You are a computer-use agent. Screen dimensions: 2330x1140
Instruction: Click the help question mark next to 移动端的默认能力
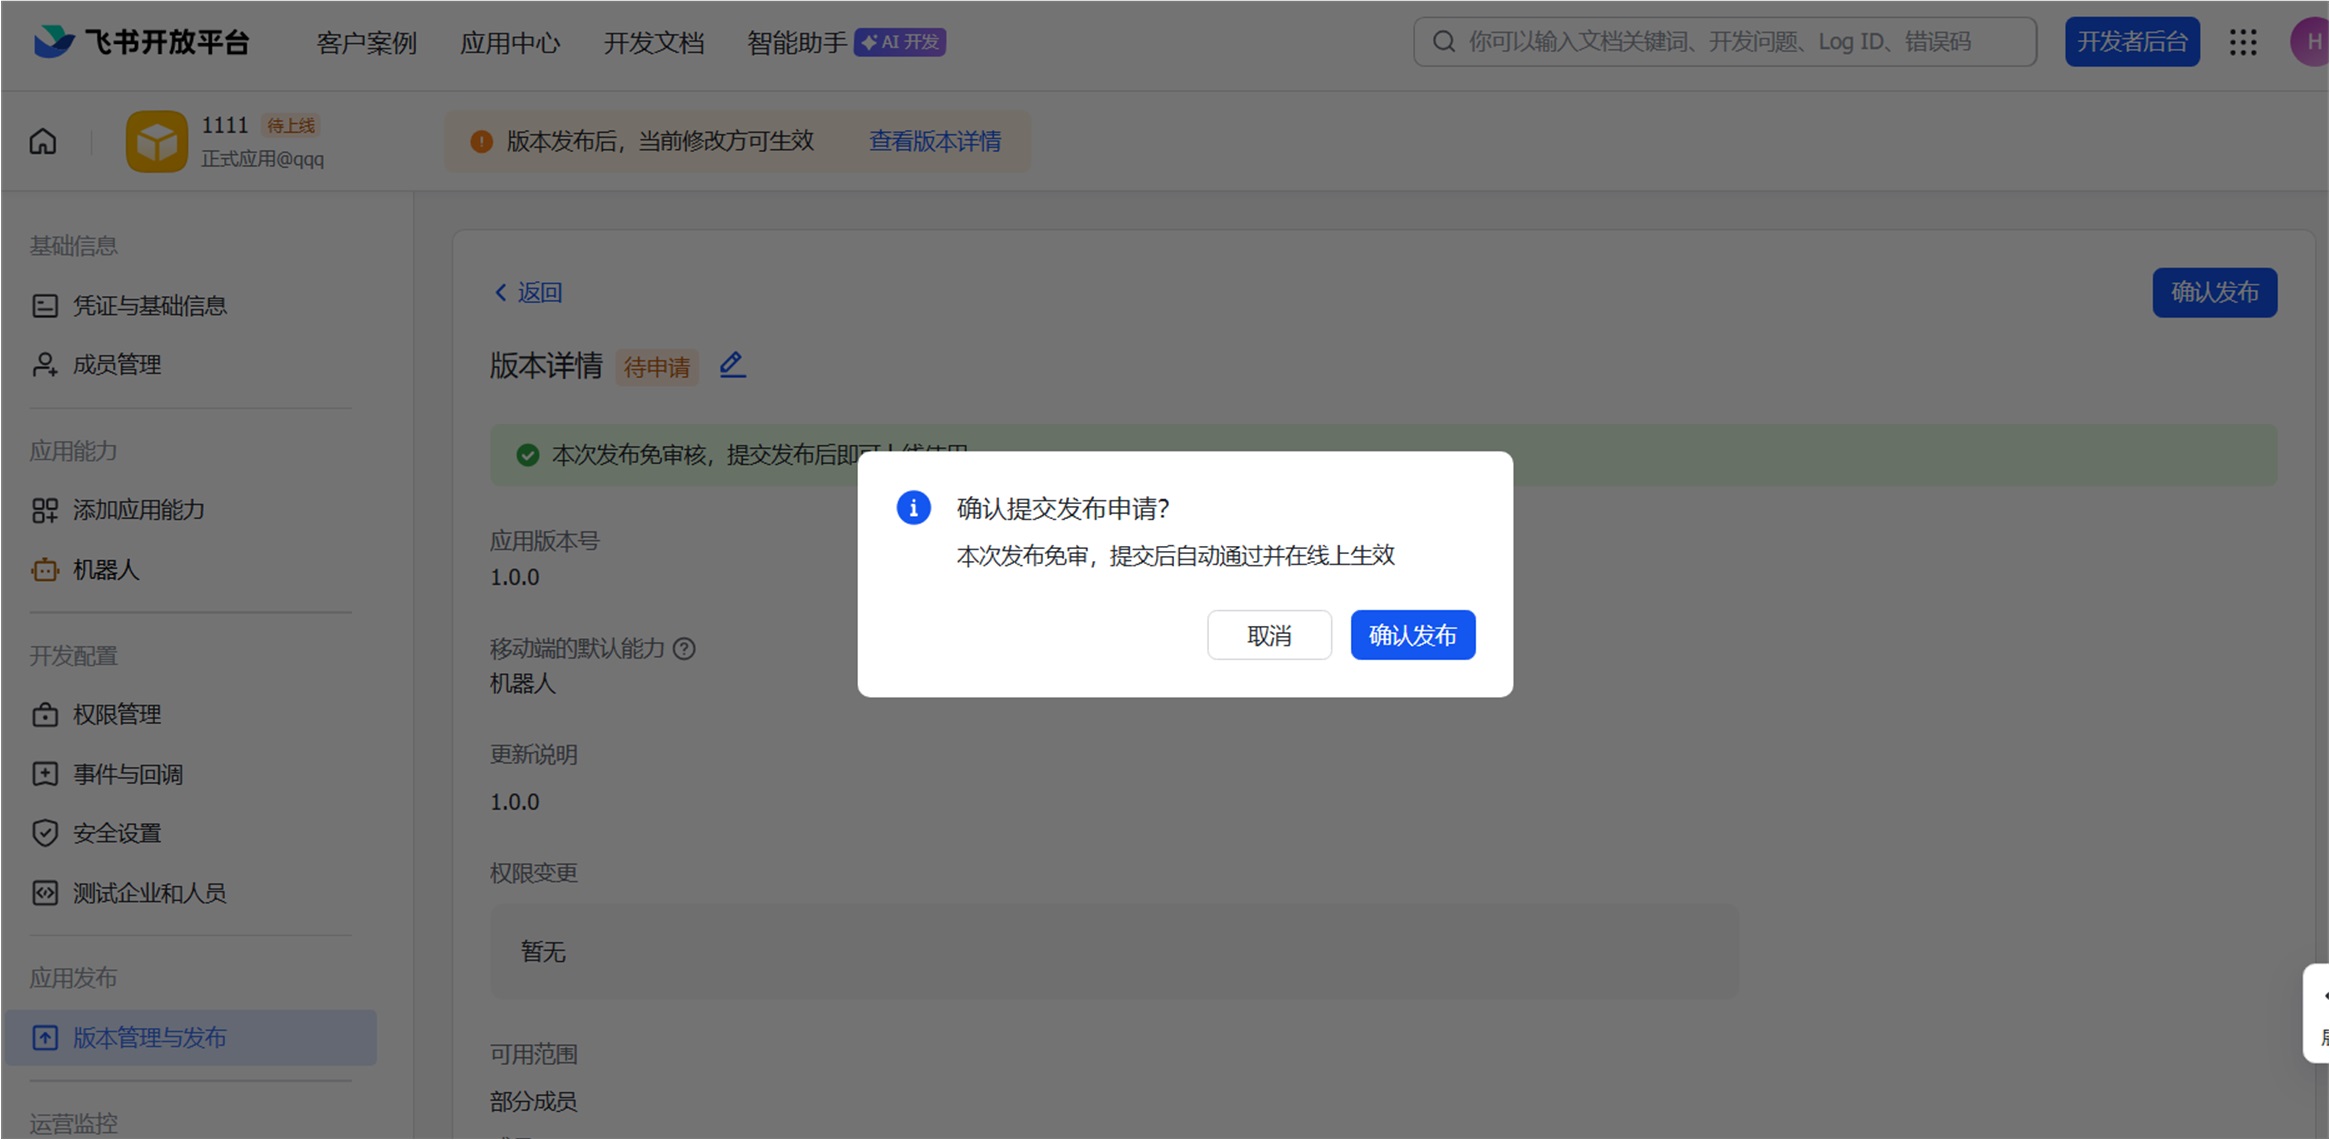pos(684,649)
